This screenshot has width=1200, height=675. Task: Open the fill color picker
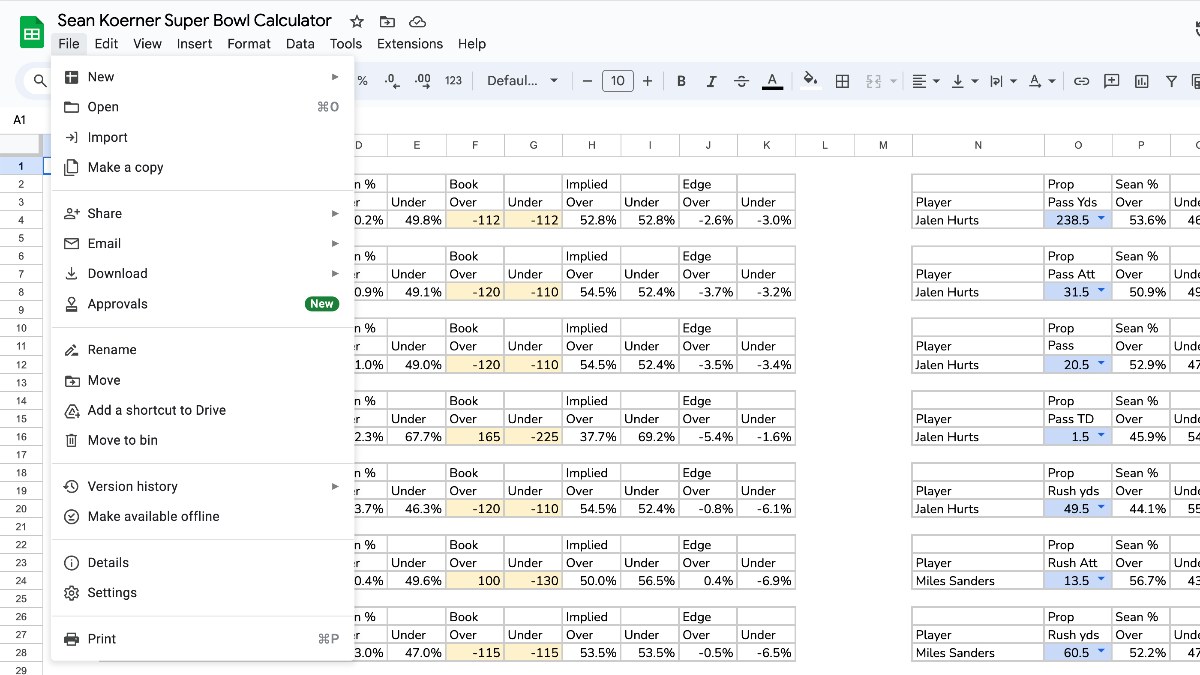click(811, 81)
